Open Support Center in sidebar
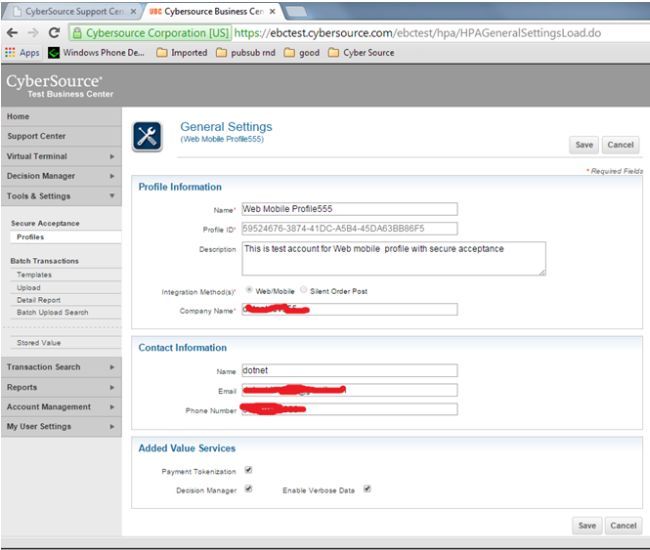Screen dimensions: 650x550 (61, 136)
